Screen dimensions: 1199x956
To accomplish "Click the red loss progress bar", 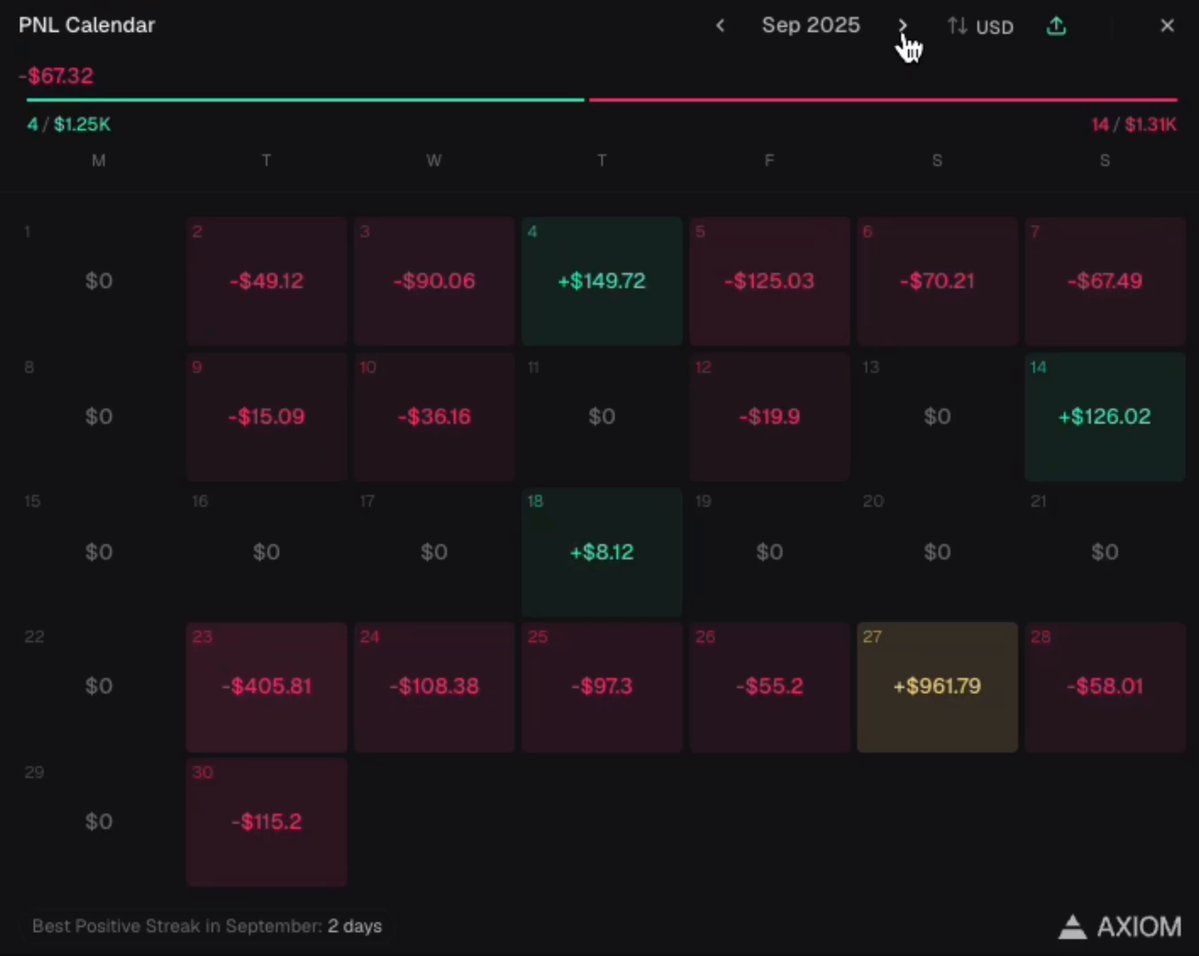I will (883, 99).
